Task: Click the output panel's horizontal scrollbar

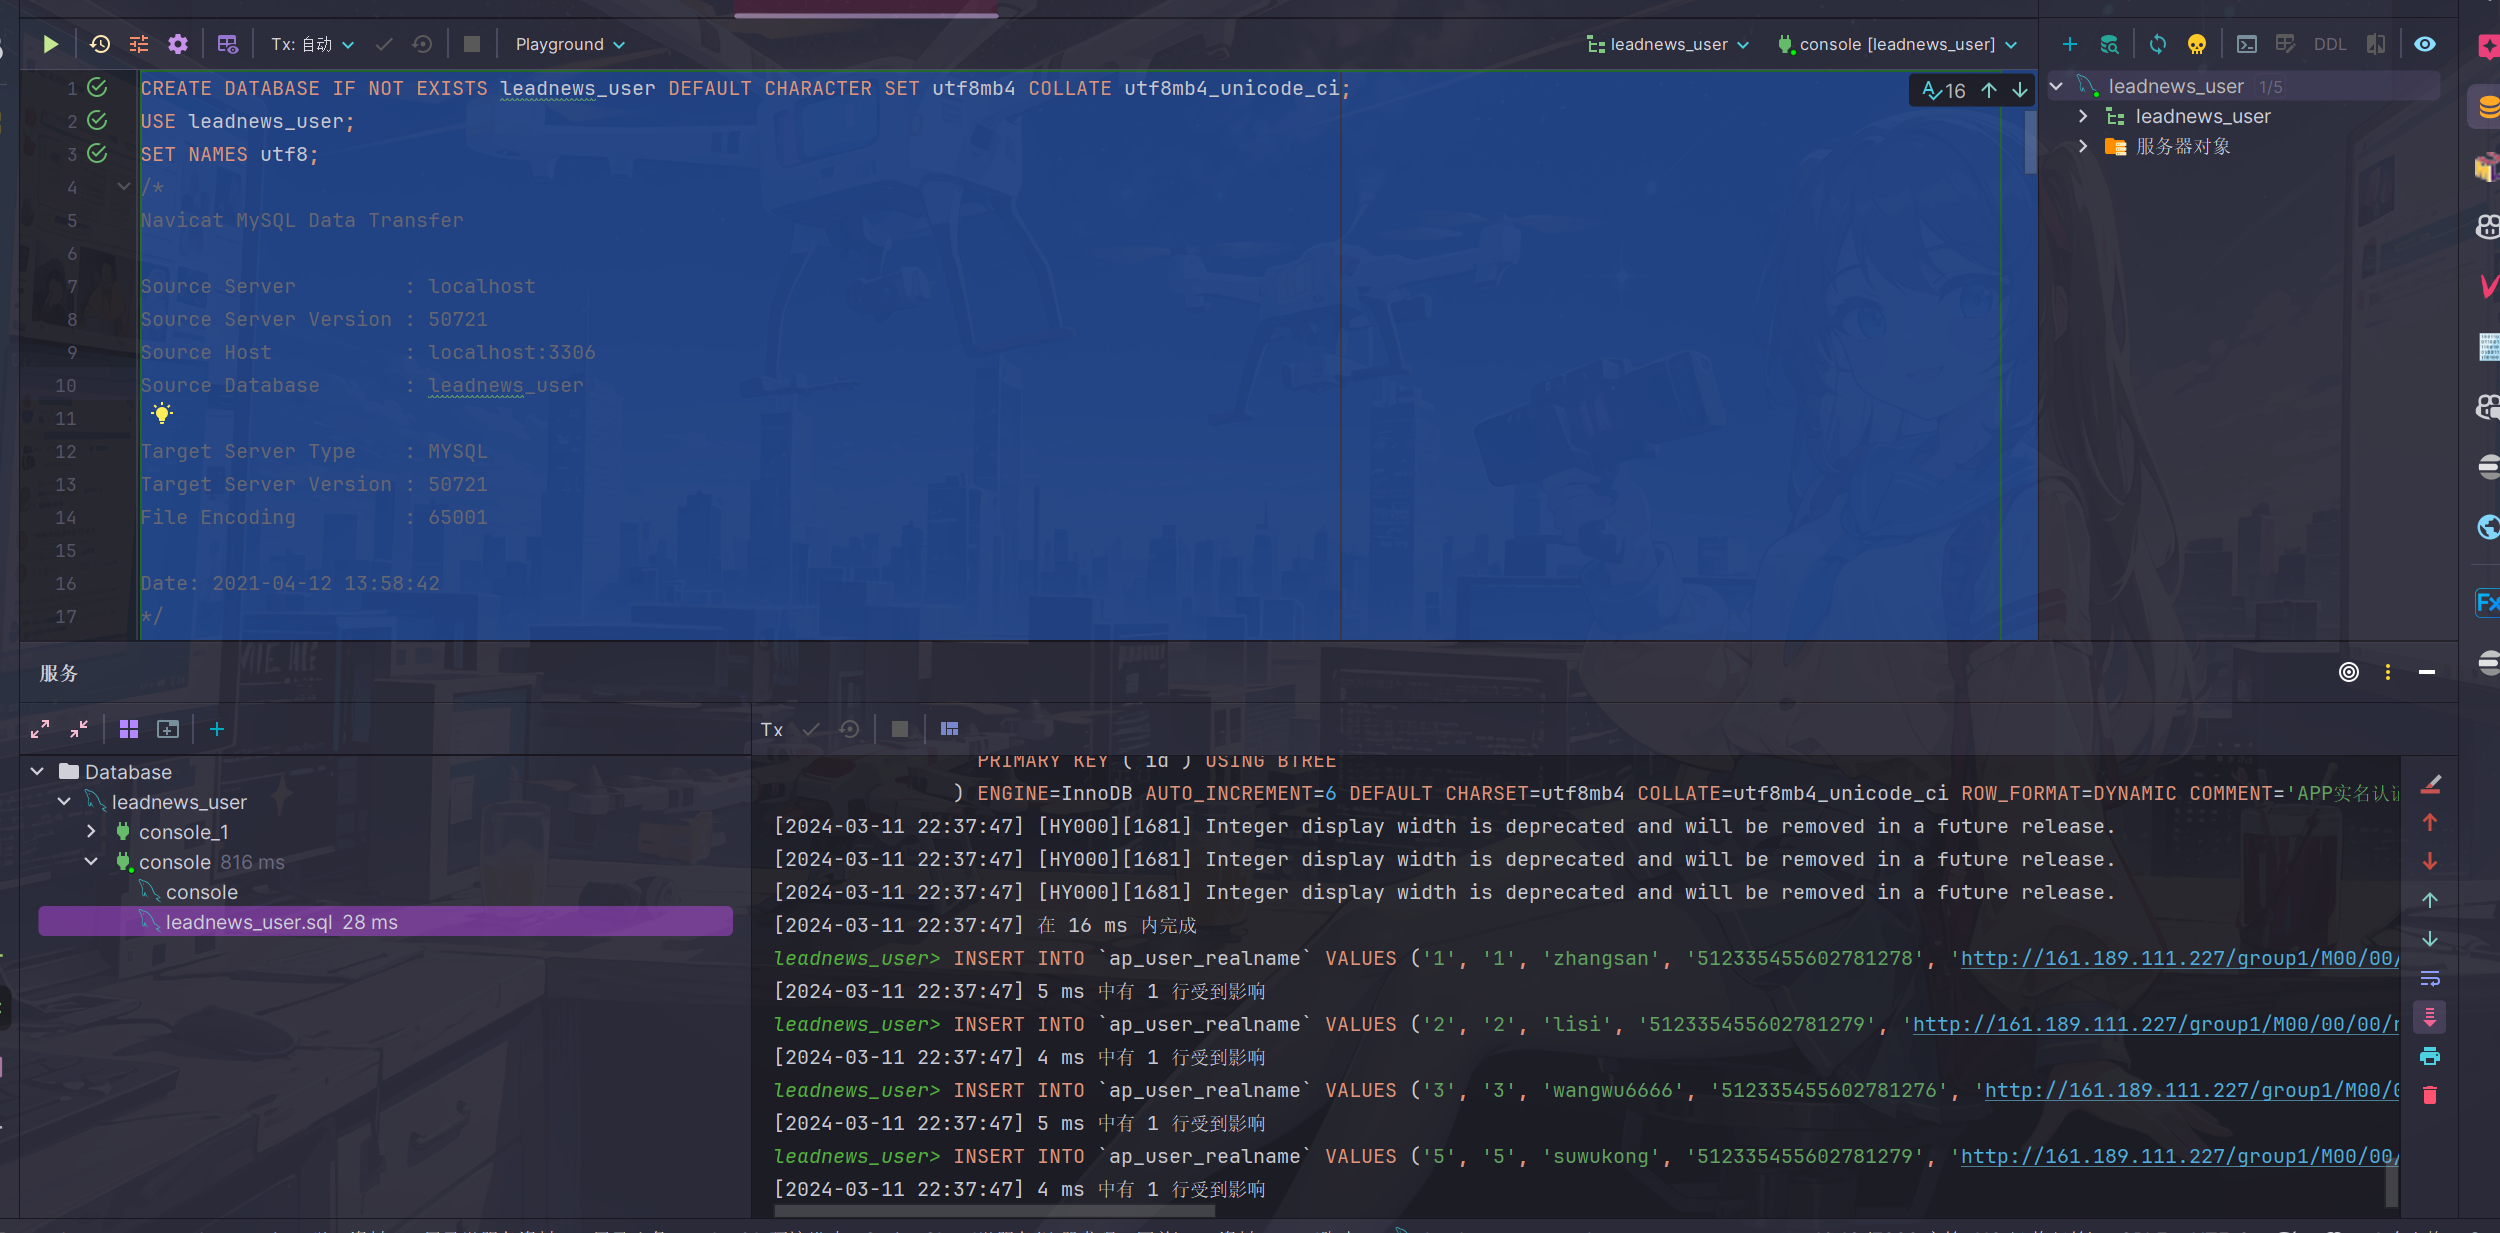Action: [x=994, y=1211]
